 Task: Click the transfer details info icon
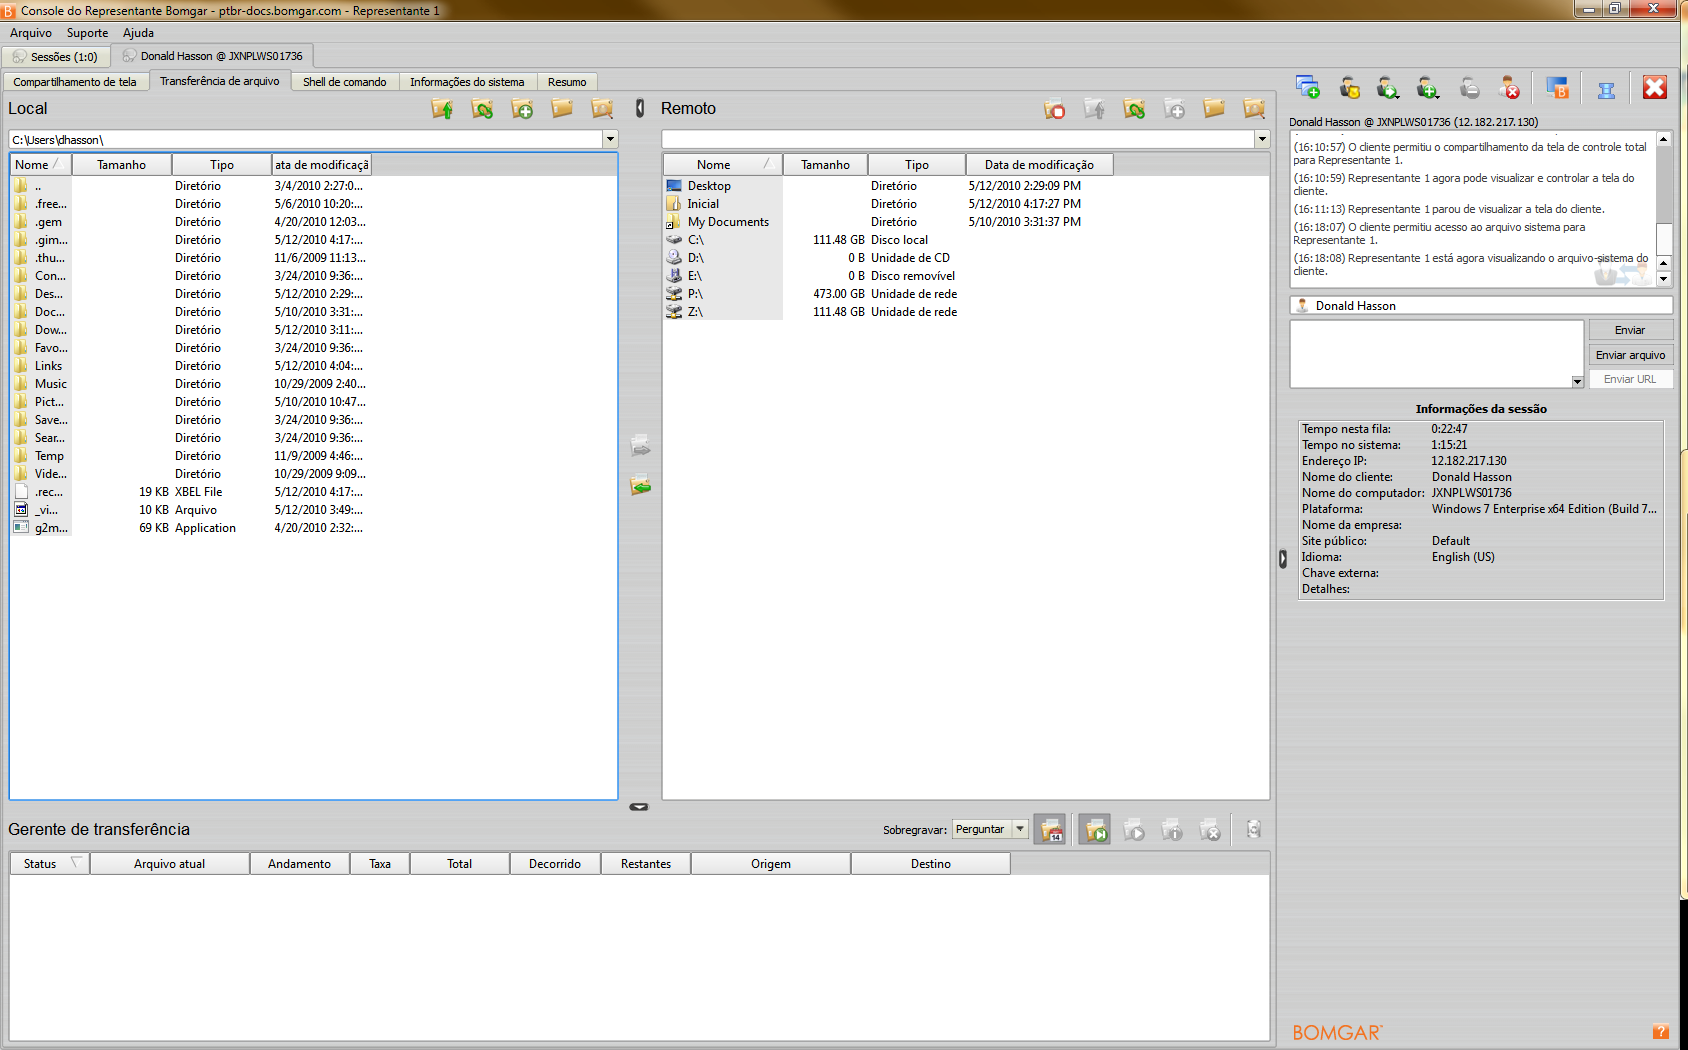pos(1172,829)
